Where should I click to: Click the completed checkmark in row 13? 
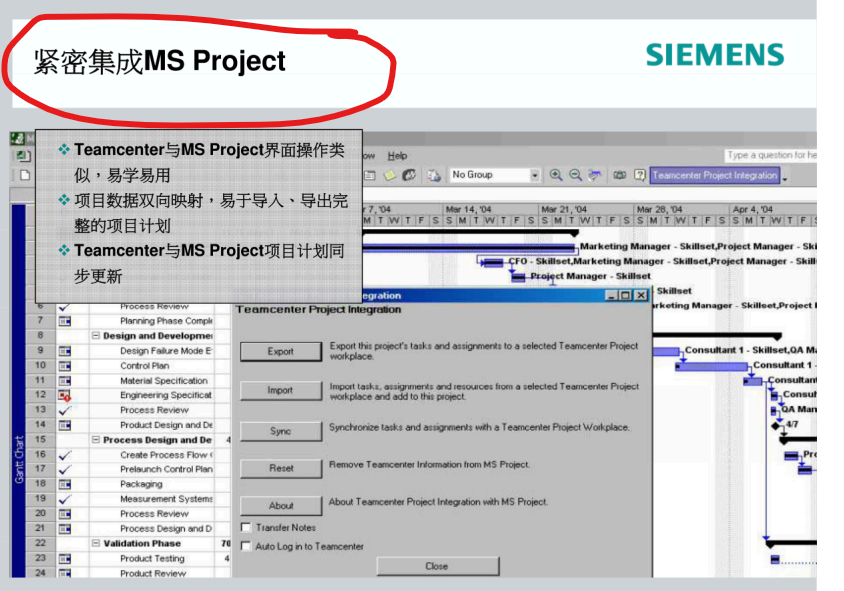[x=65, y=411]
